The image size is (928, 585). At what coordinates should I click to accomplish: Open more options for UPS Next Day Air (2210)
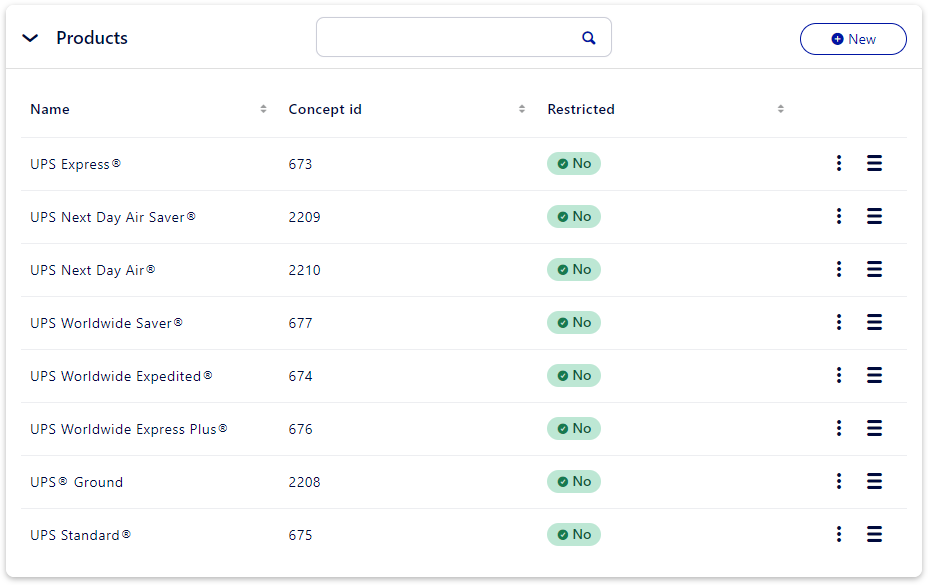coord(839,269)
